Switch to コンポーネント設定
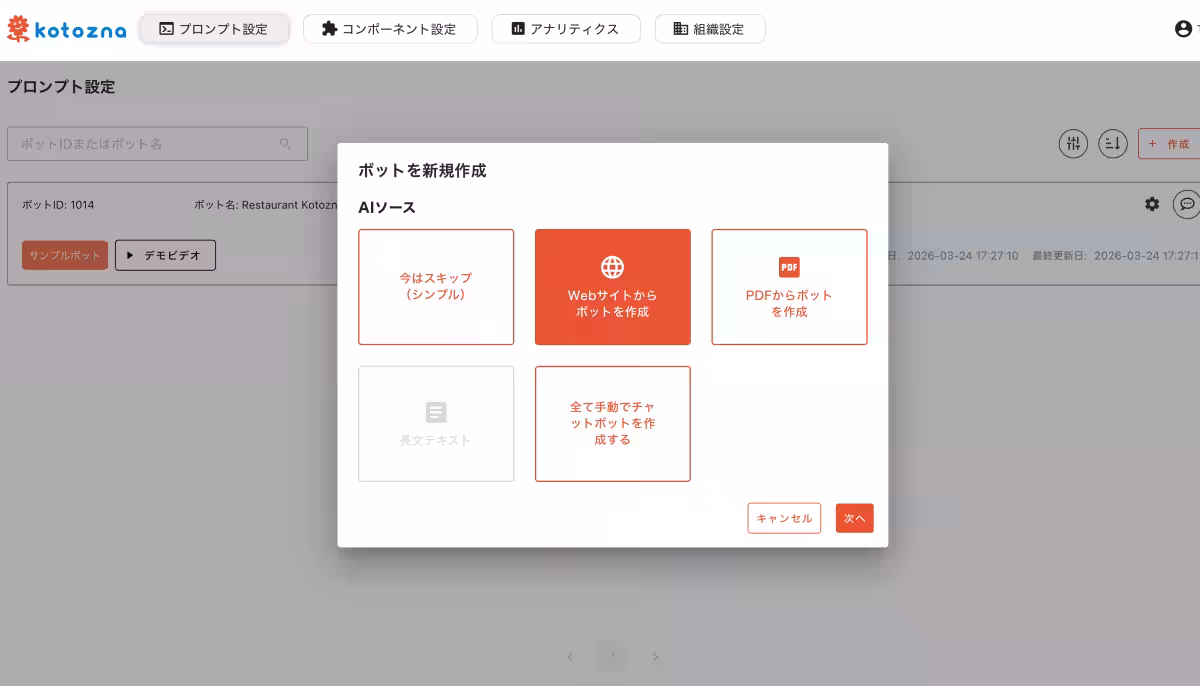Screen dimensions: 1200x686 click(x=390, y=29)
